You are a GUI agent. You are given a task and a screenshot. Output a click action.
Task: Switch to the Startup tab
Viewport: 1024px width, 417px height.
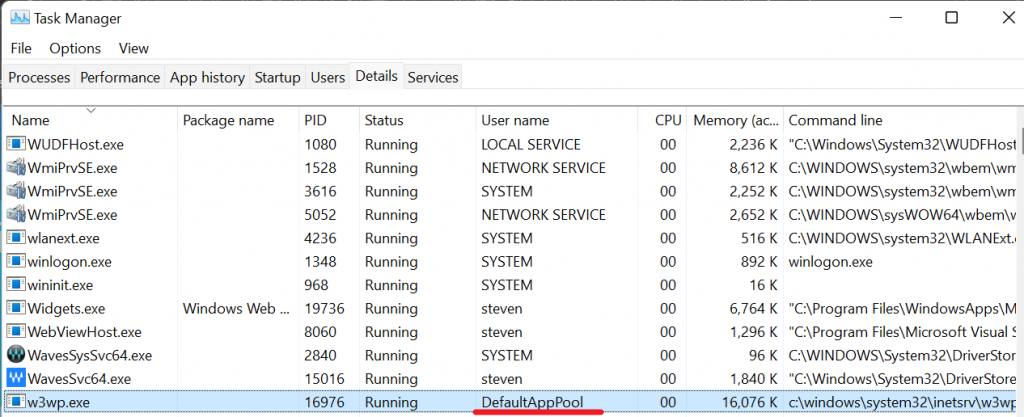coord(278,77)
